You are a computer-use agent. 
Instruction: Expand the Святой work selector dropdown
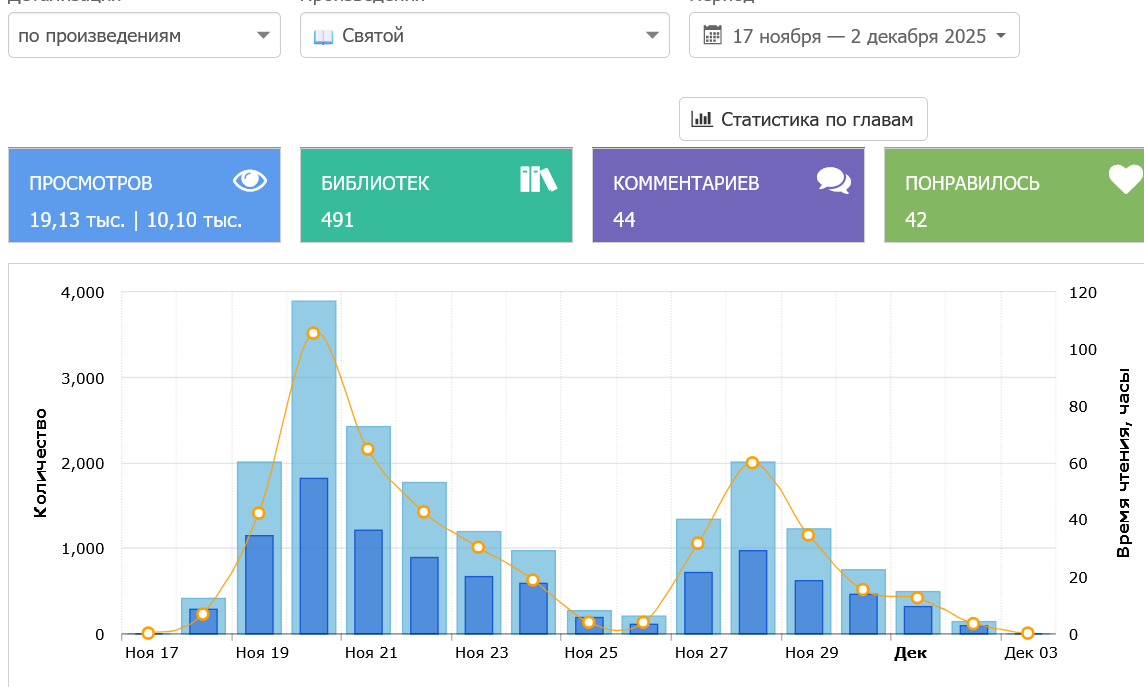pyautogui.click(x=484, y=36)
